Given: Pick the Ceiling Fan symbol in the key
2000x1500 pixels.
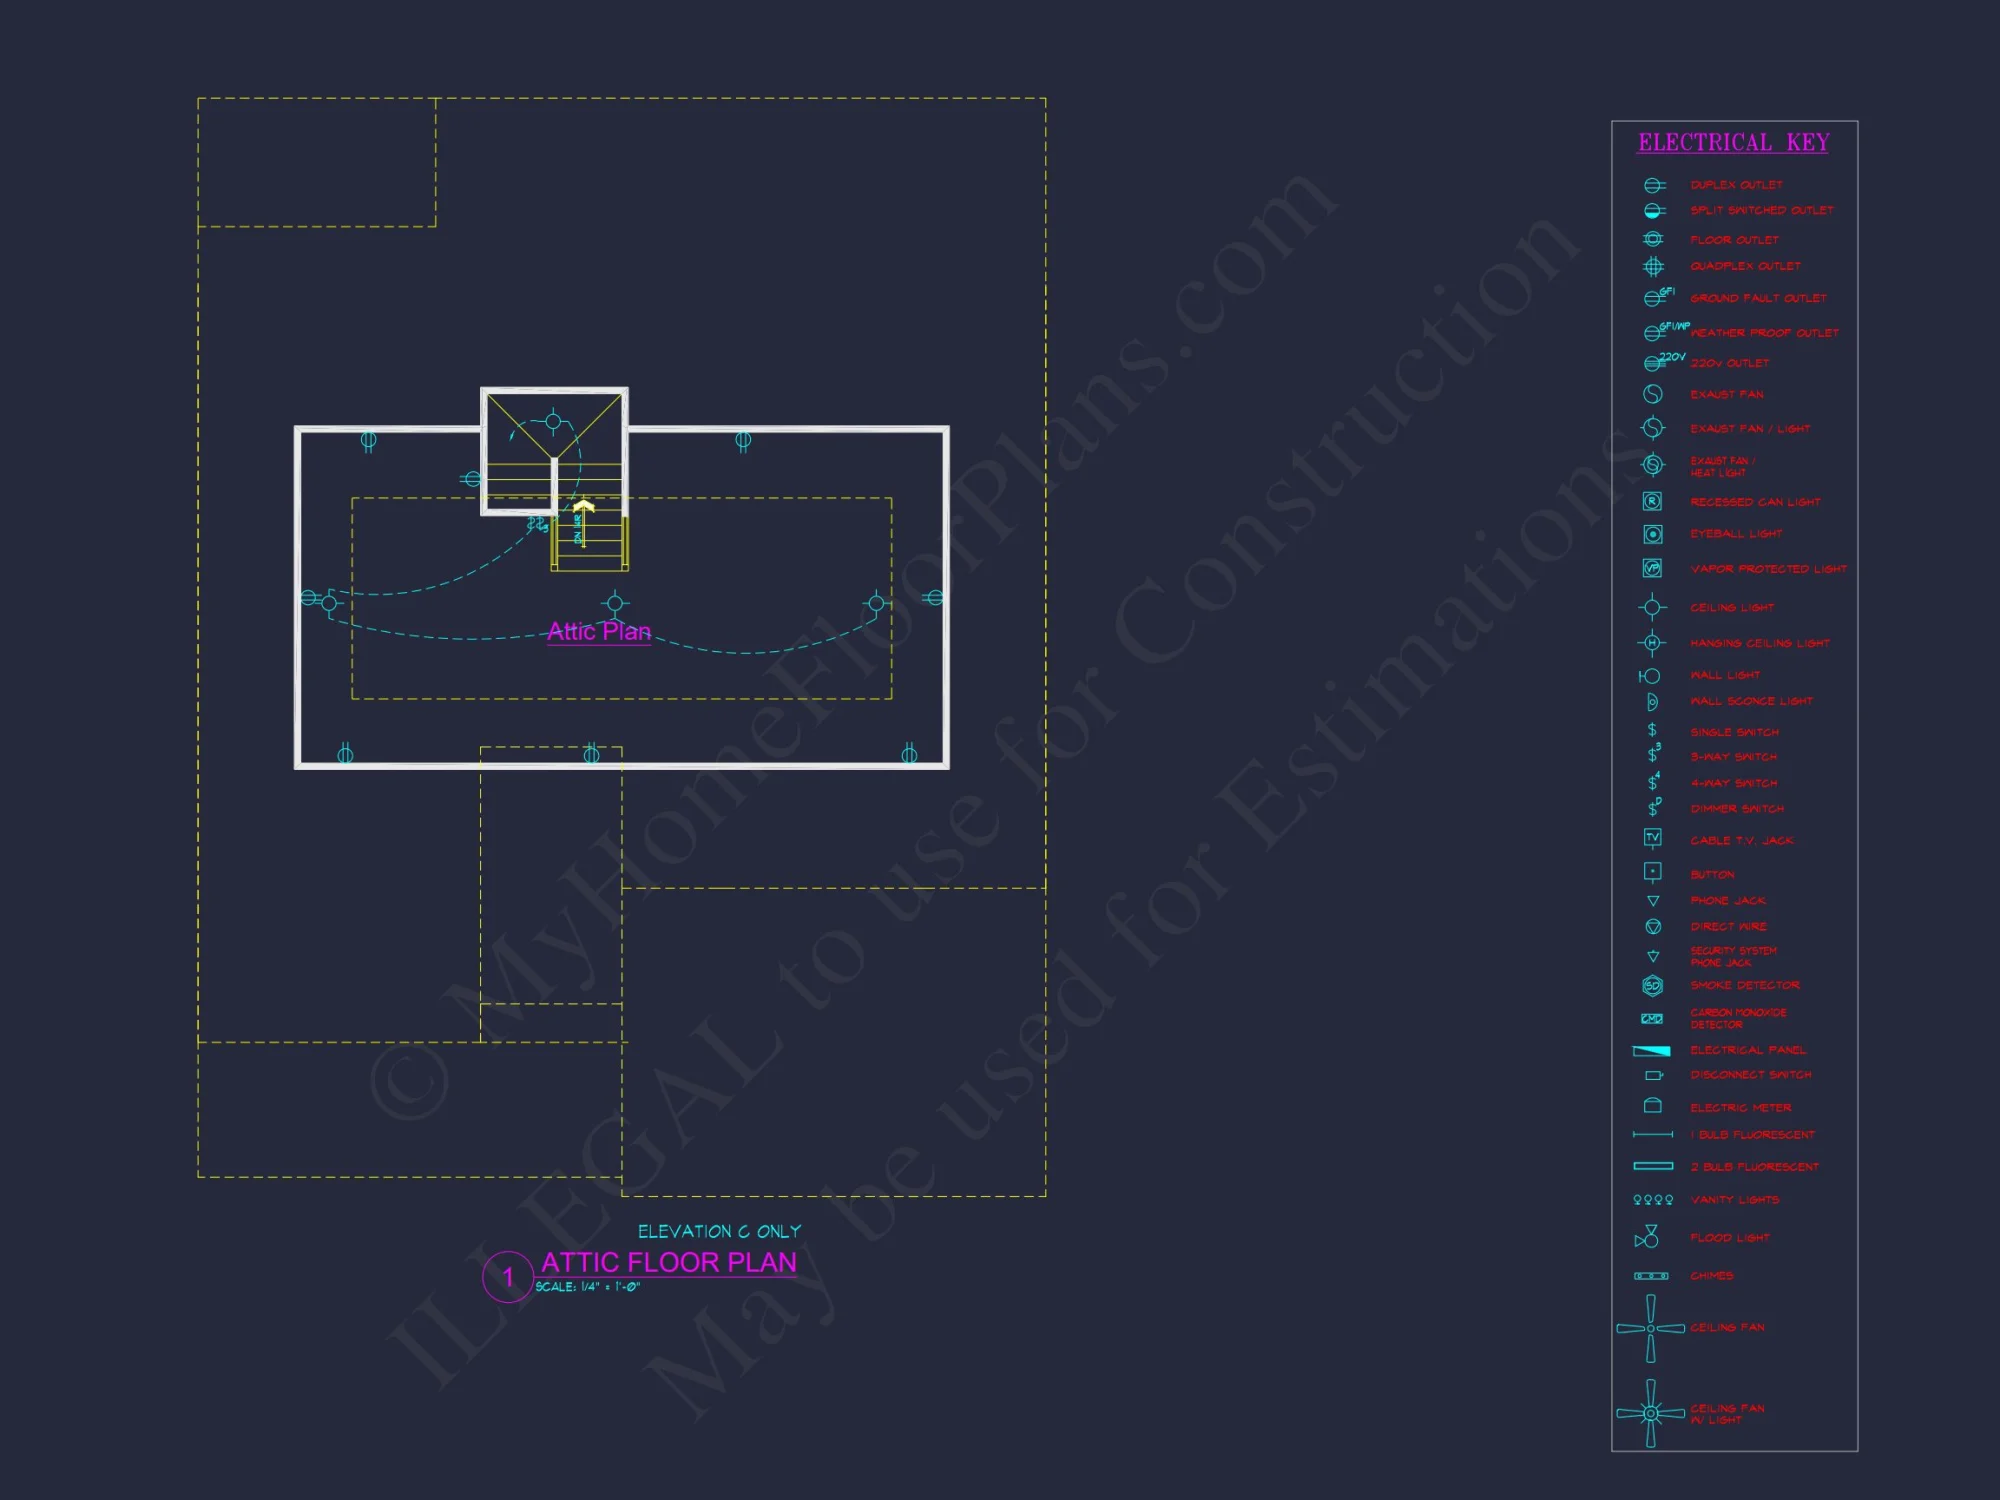Looking at the screenshot, I should click(x=1651, y=1328).
